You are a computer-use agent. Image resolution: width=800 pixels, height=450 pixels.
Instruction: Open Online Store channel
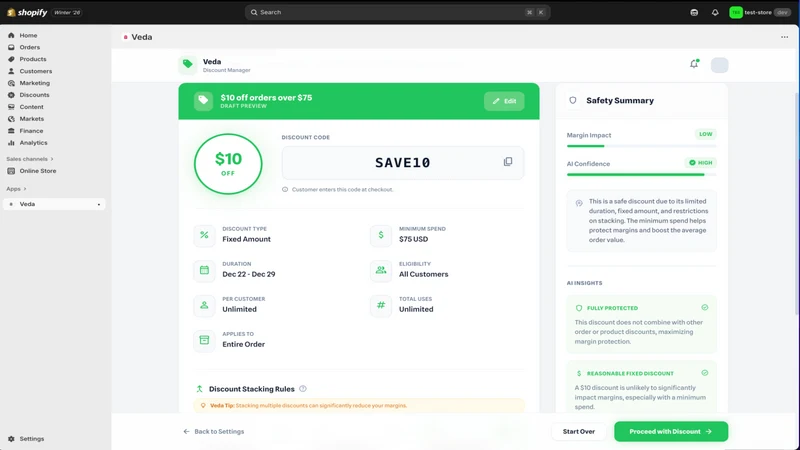[38, 171]
